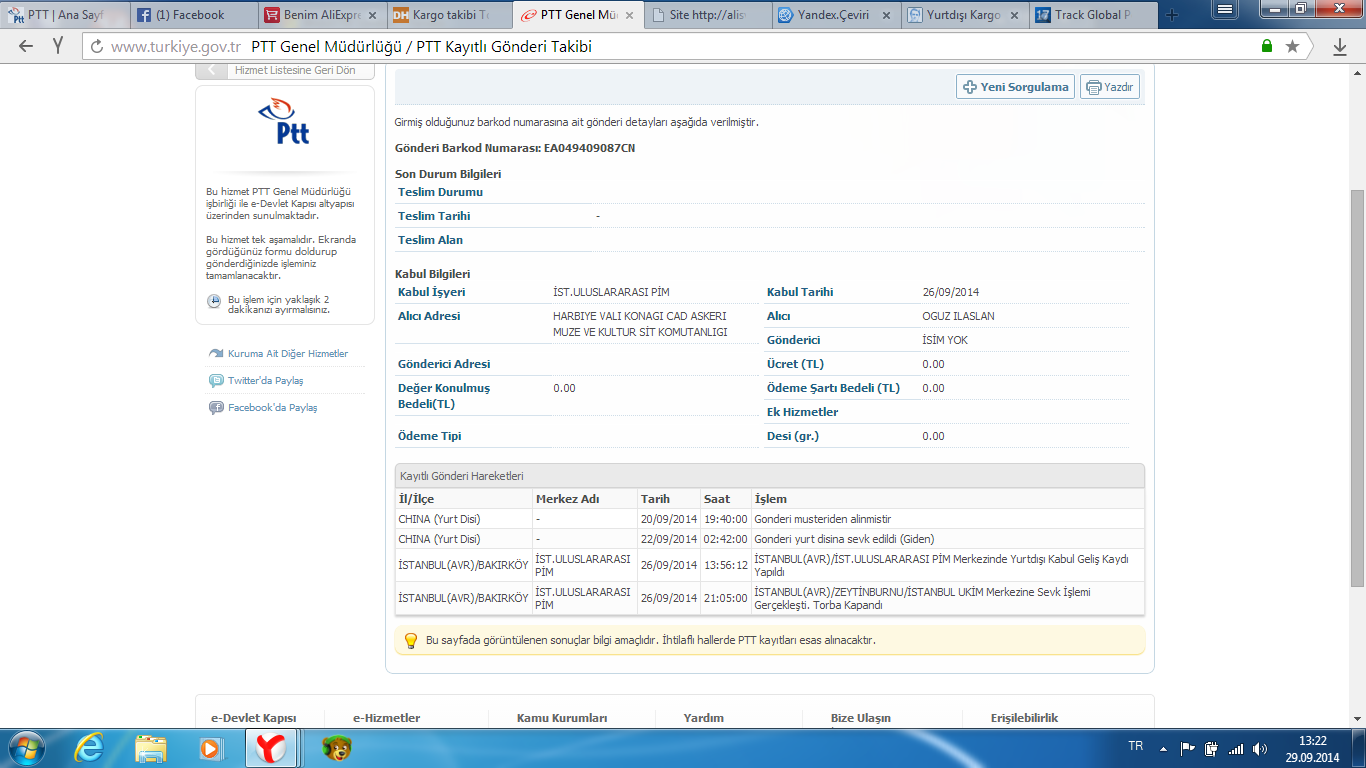This screenshot has height=768, width=1366.
Task: Reload the page with the refresh icon
Action: (97, 47)
